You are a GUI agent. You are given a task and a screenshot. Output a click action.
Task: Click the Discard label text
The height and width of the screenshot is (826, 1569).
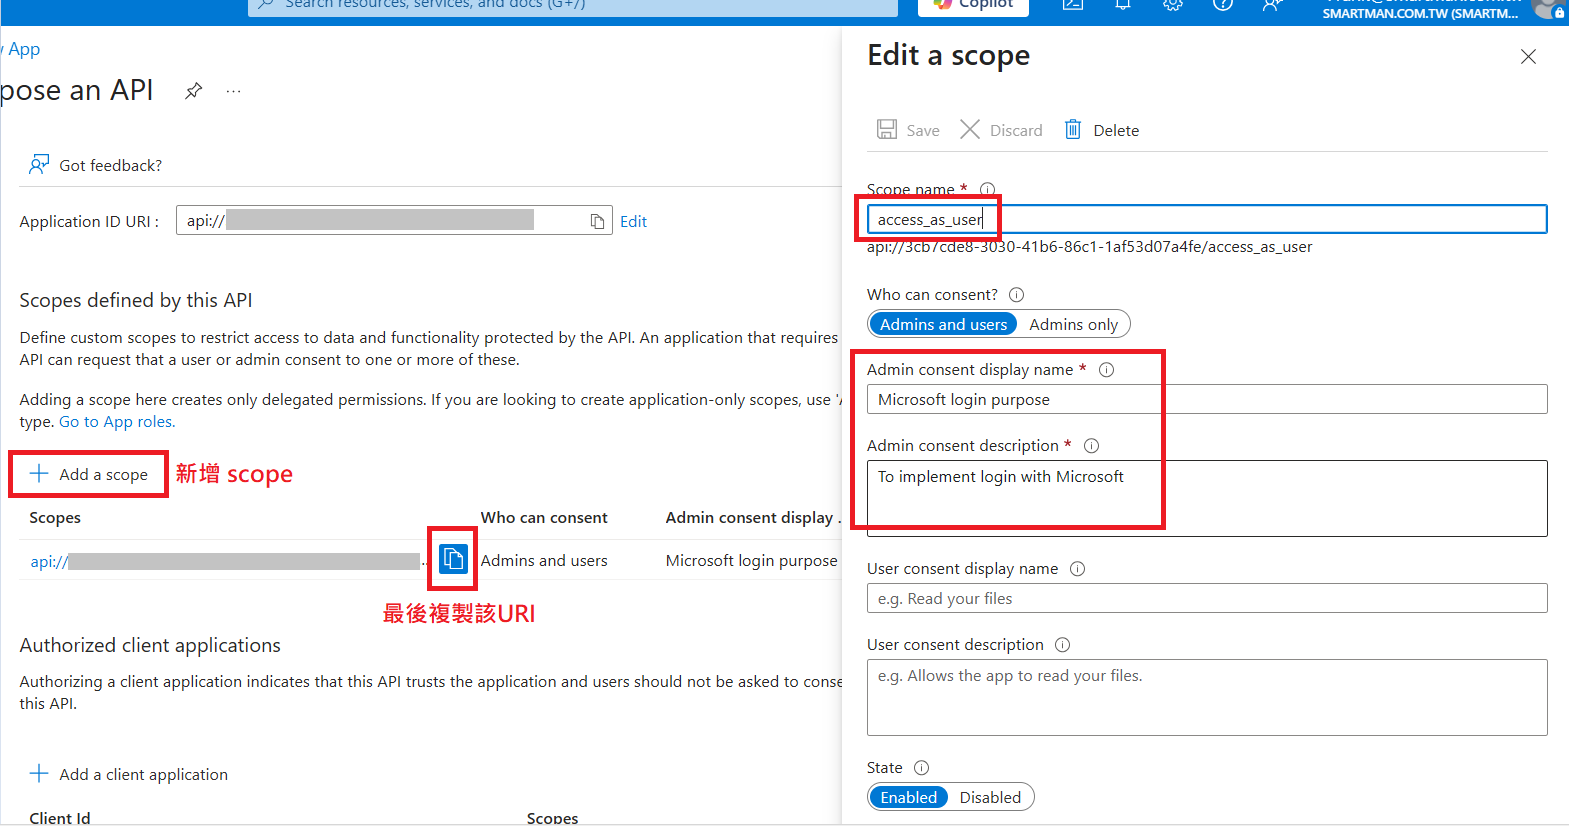pyautogui.click(x=1016, y=130)
